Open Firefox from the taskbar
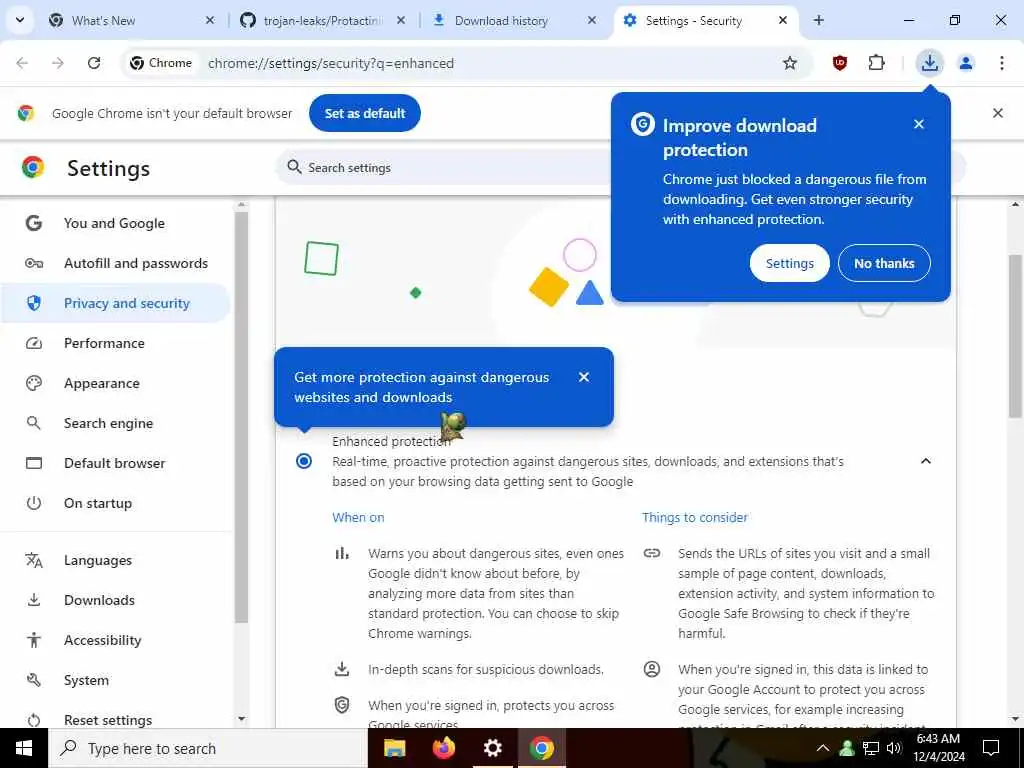This screenshot has height=768, width=1024. [x=444, y=748]
